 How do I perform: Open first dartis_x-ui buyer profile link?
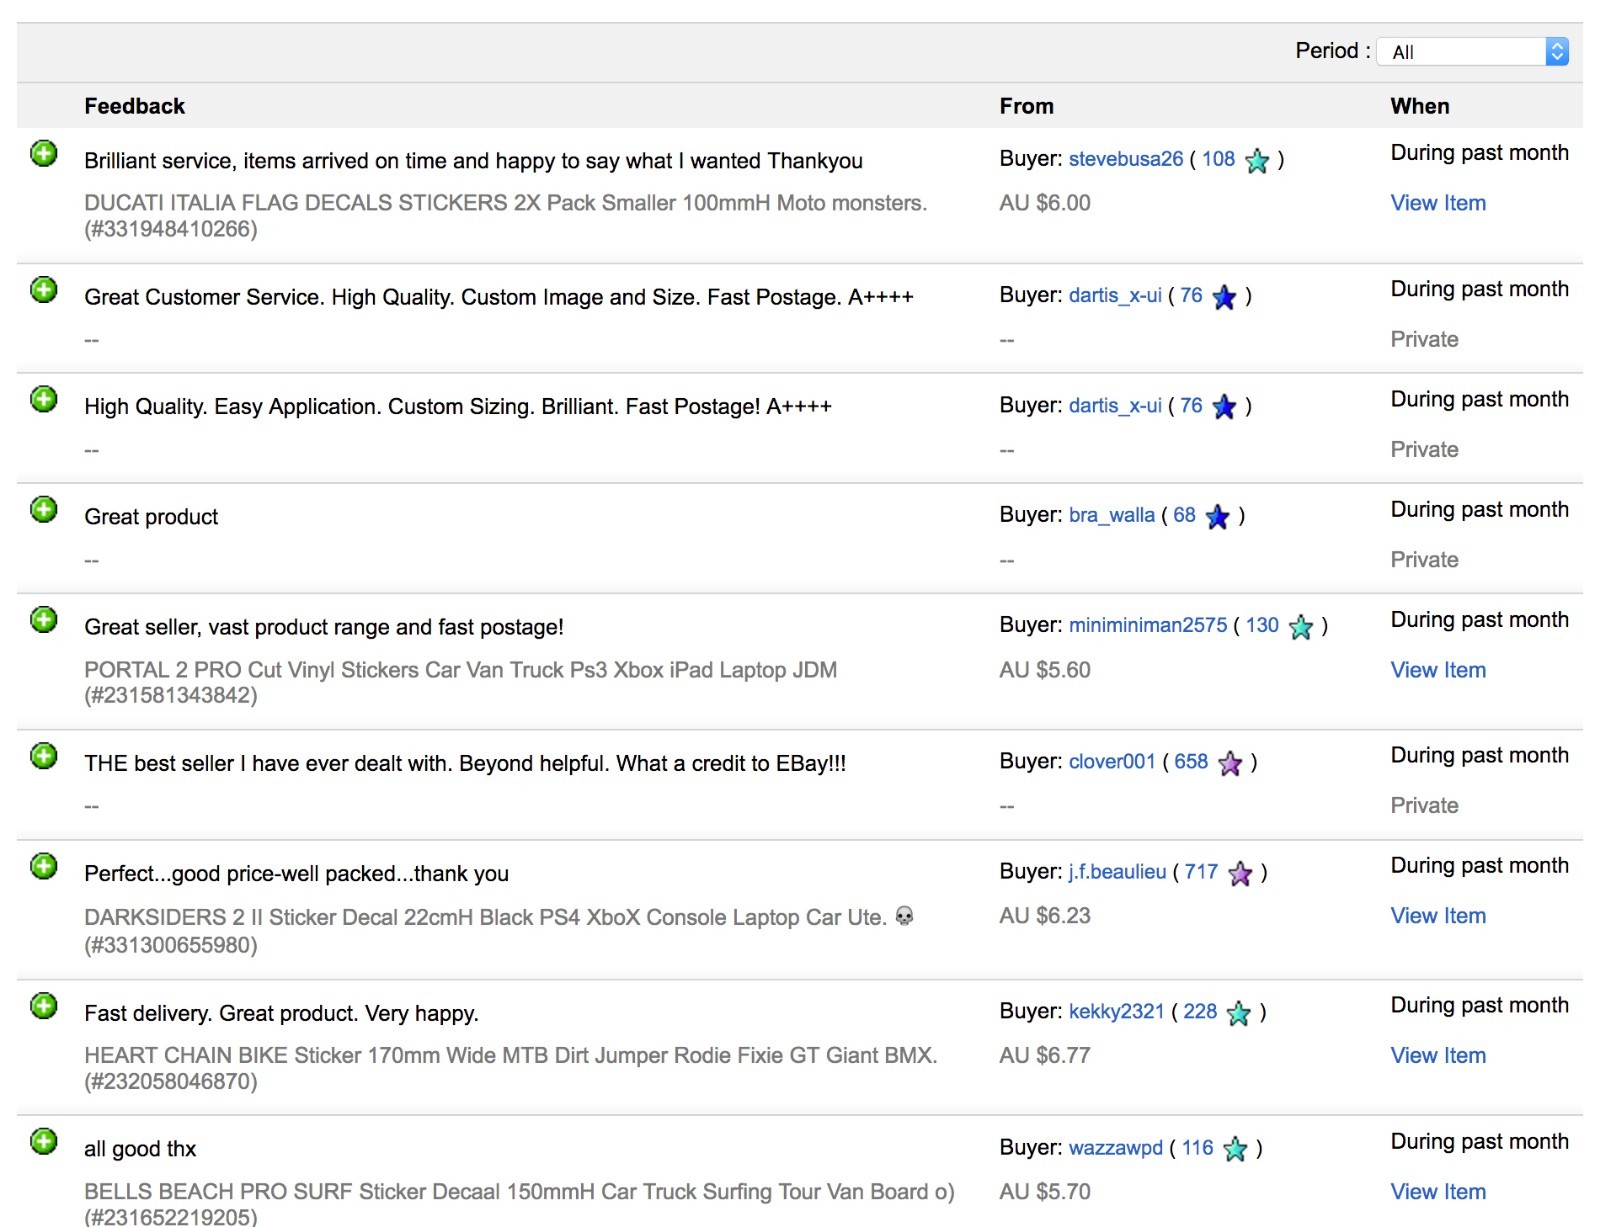tap(1115, 296)
